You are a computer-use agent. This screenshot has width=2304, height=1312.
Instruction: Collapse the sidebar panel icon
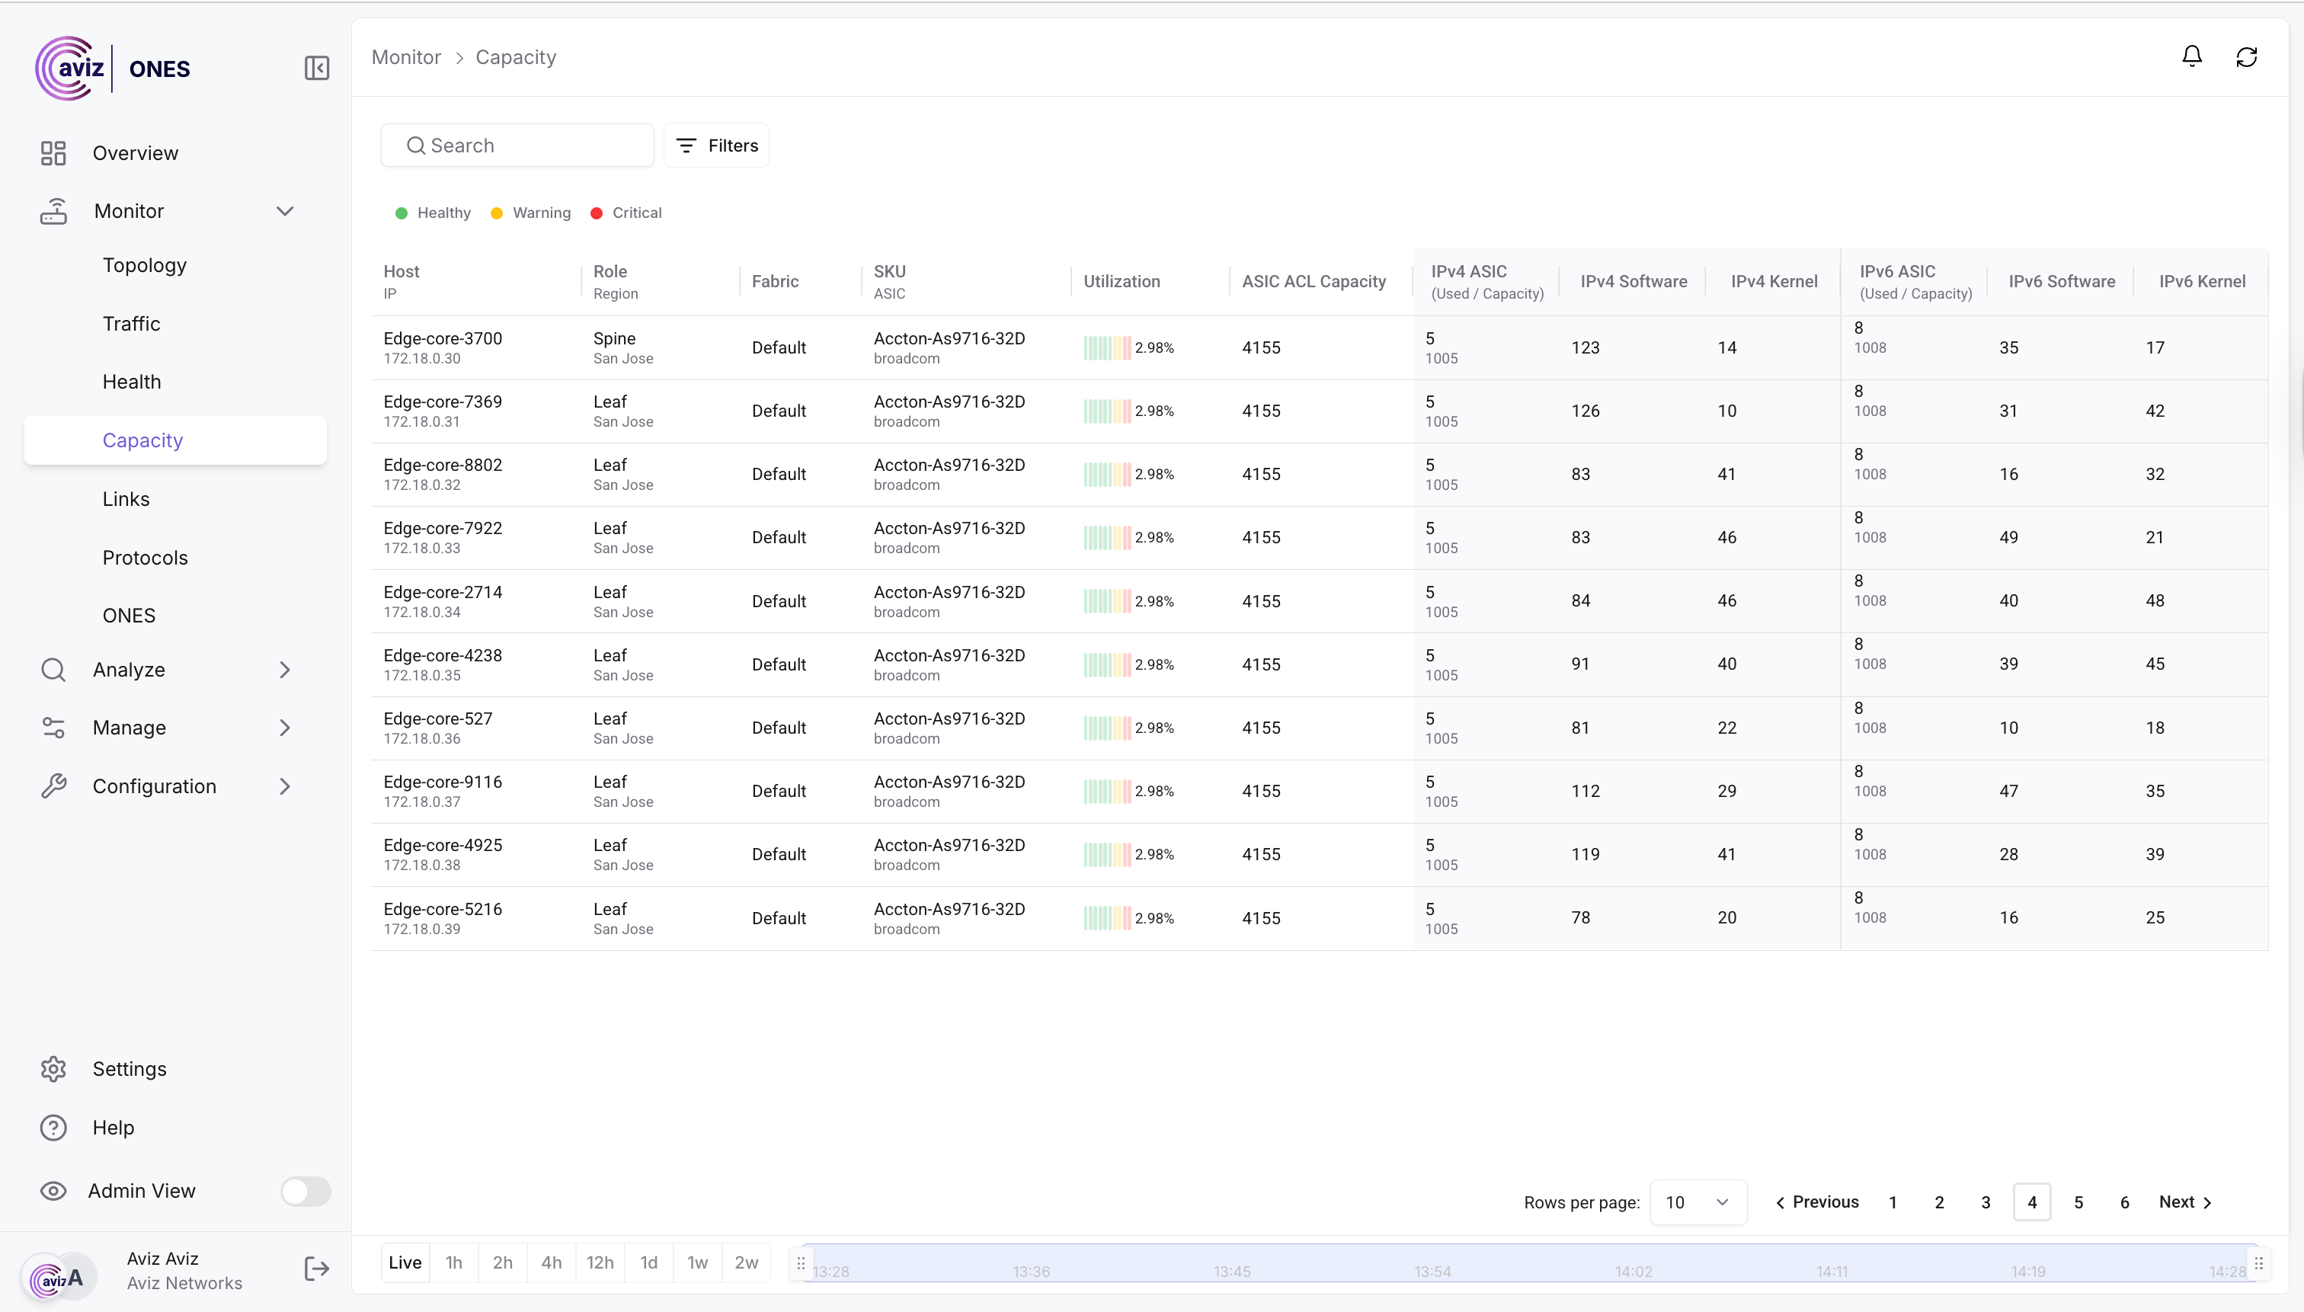coord(316,68)
